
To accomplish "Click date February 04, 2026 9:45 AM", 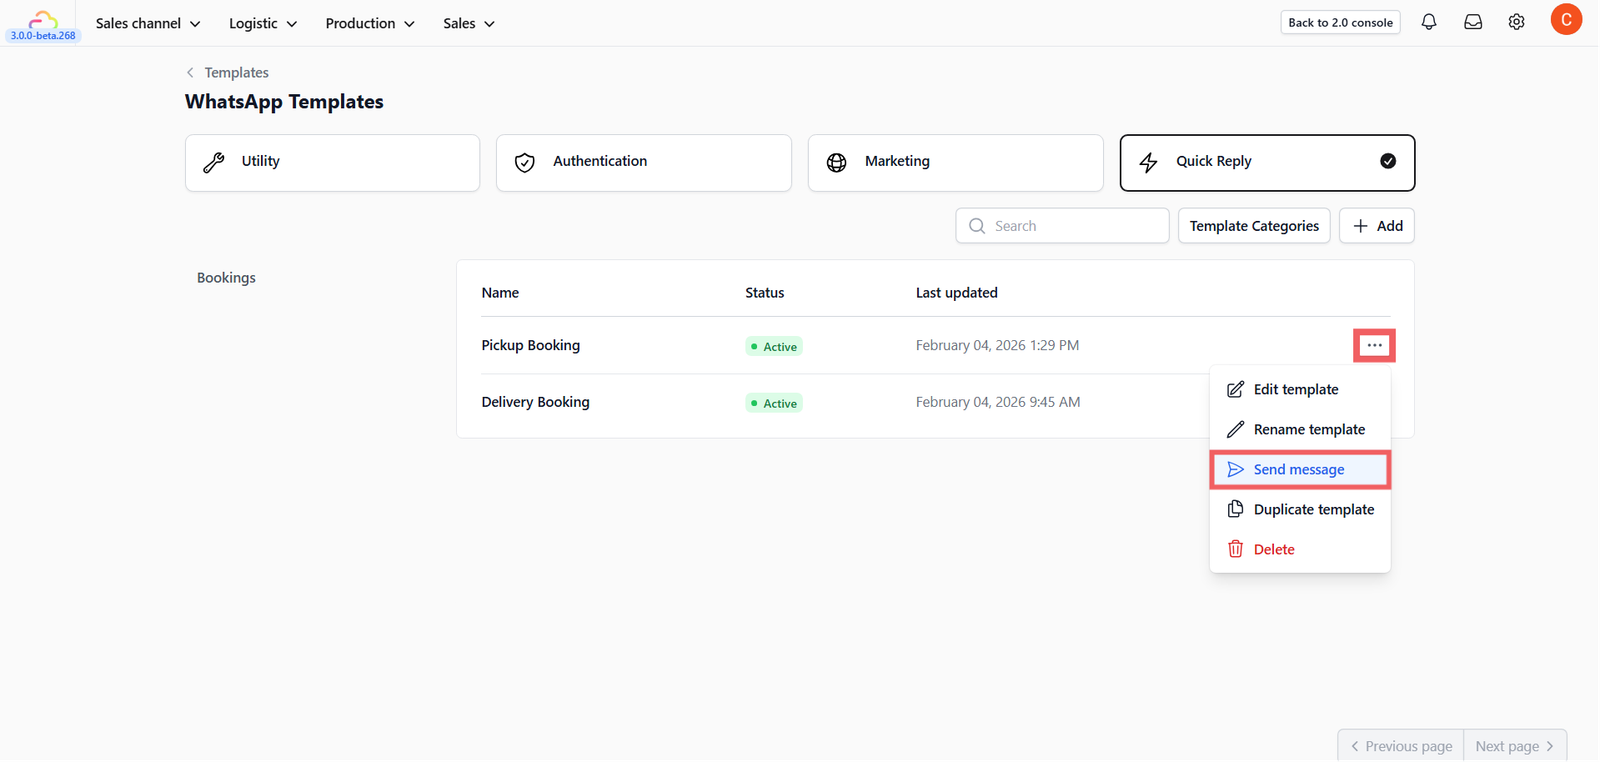I will (x=997, y=402).
